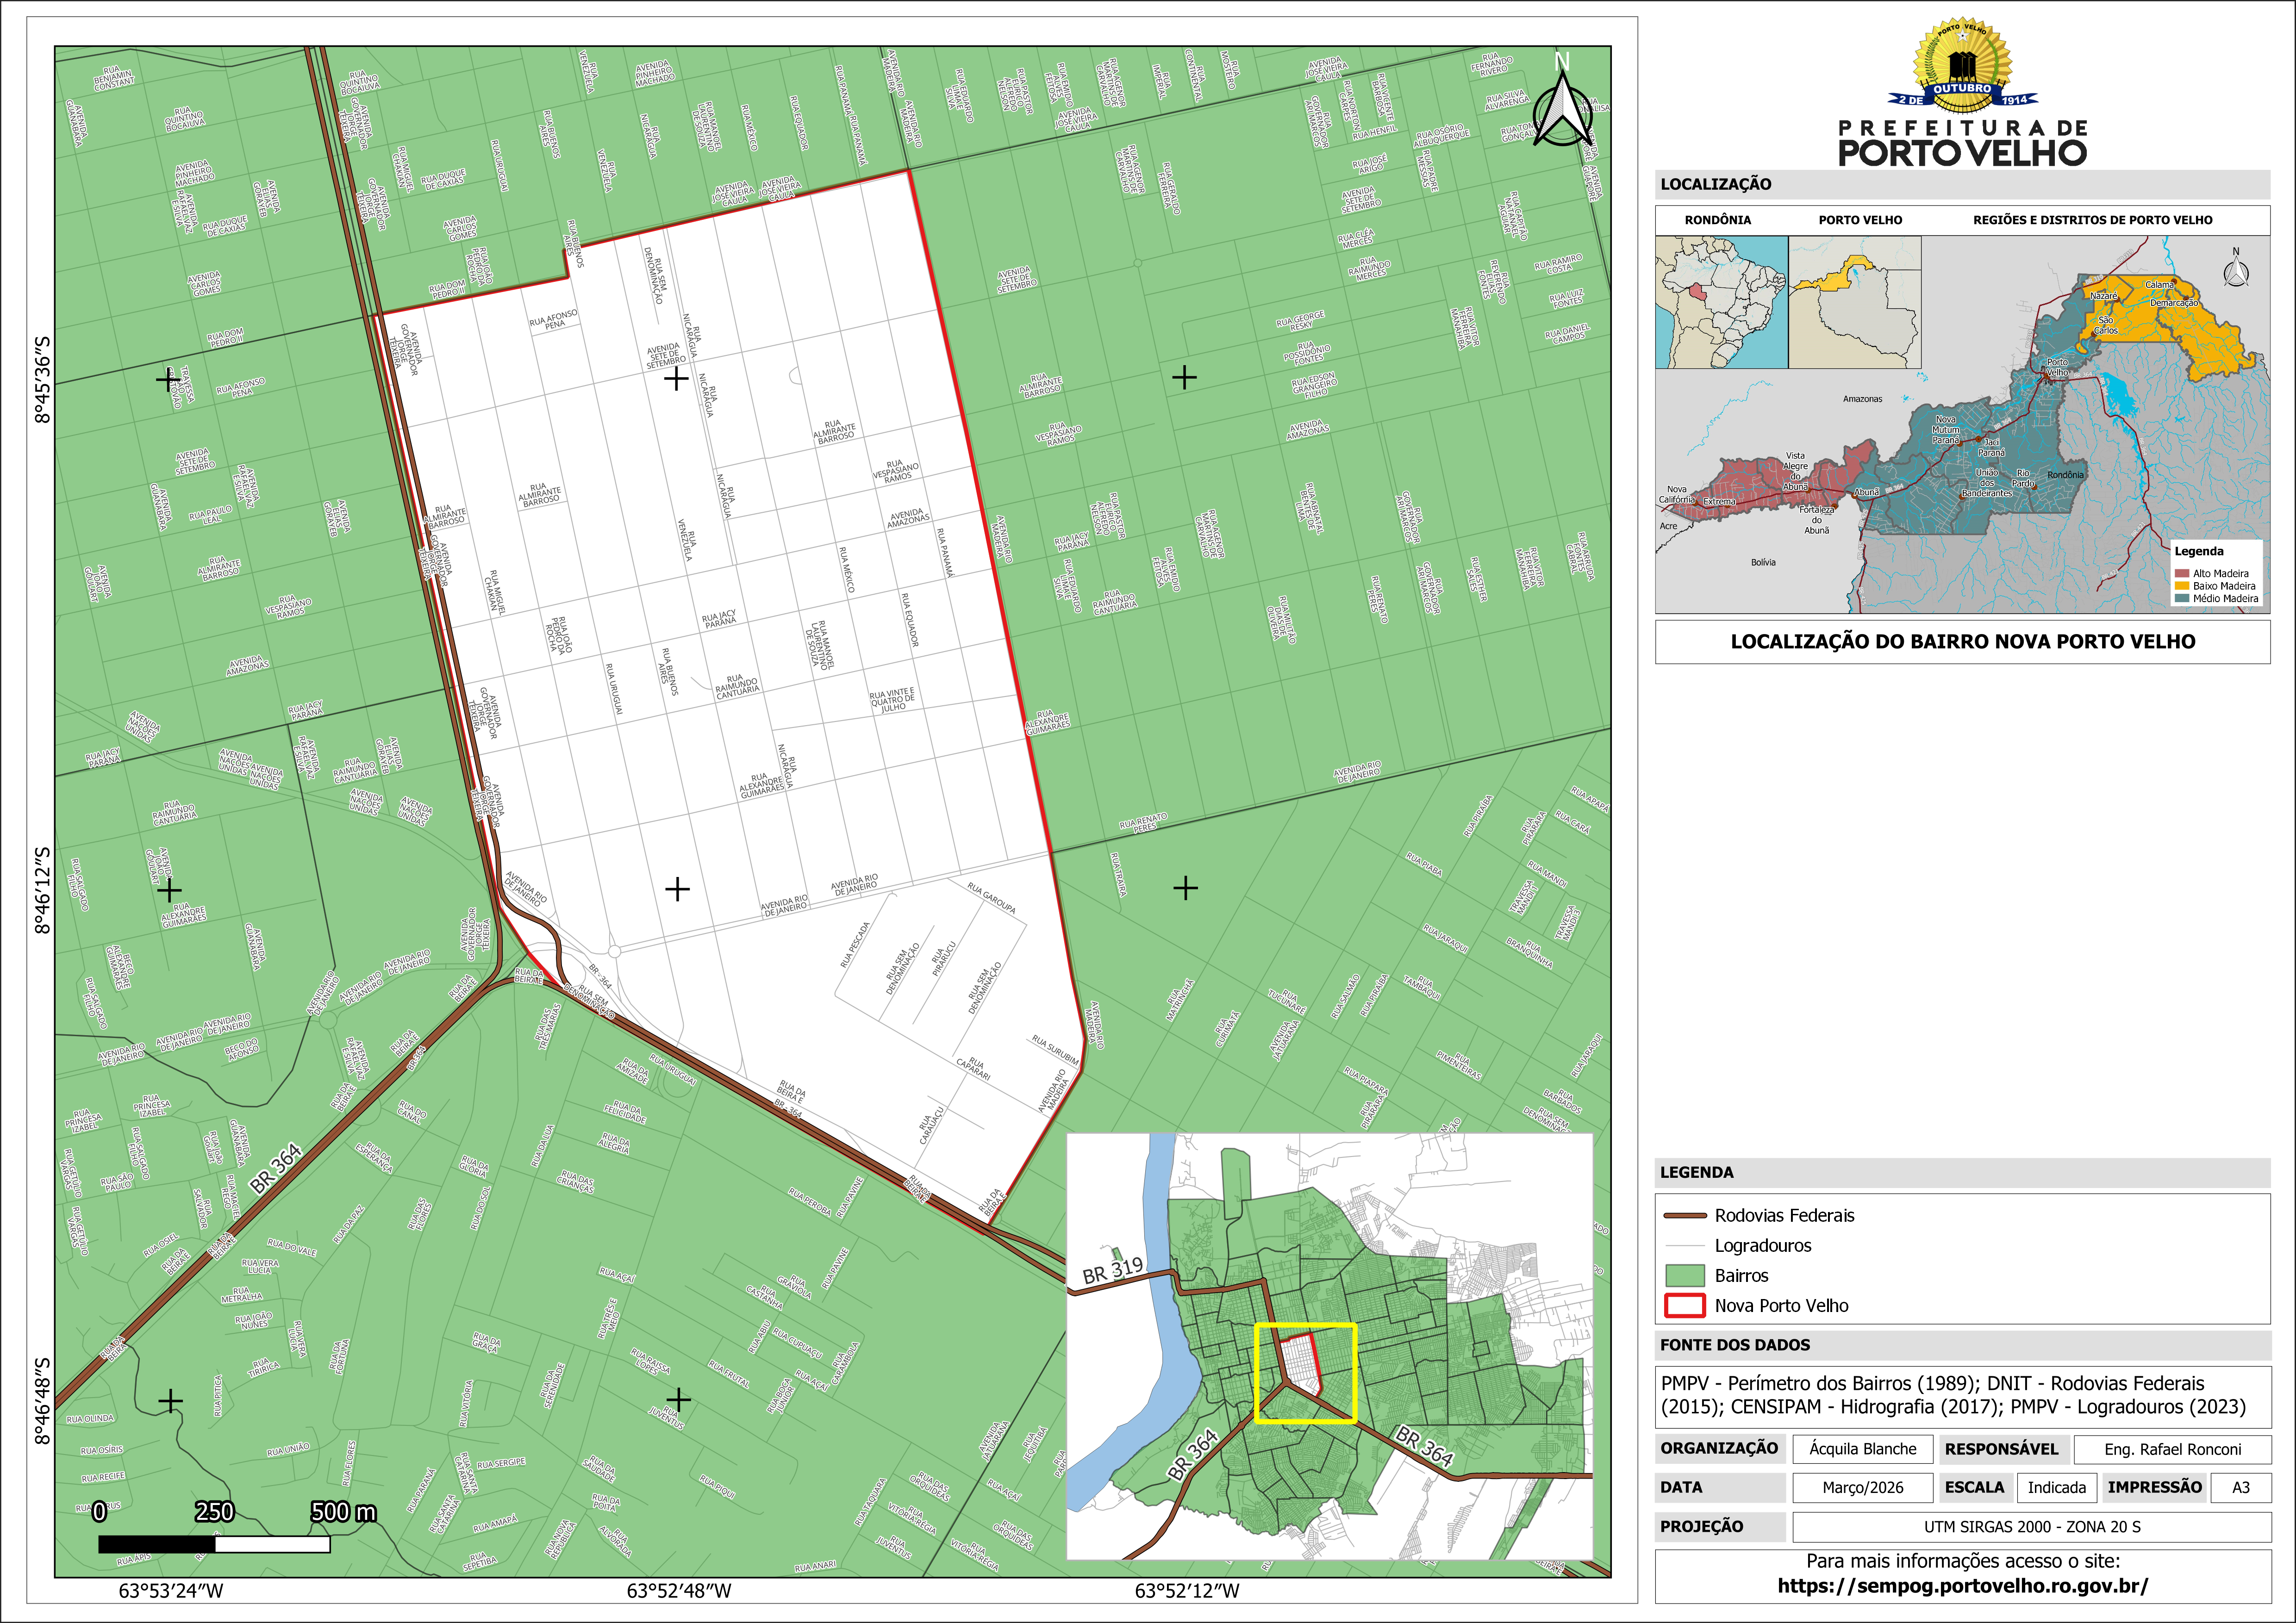Click the Porto Velho municipality thumbnail map
The width and height of the screenshot is (2296, 1623).
(x=1855, y=302)
